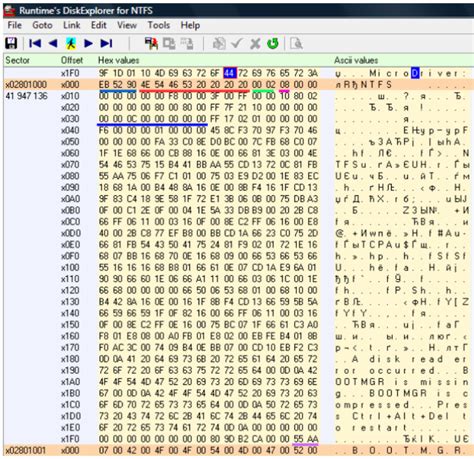
Task: Click ASCII text 'Ctrl+Alt+Del'
Action: [401, 416]
